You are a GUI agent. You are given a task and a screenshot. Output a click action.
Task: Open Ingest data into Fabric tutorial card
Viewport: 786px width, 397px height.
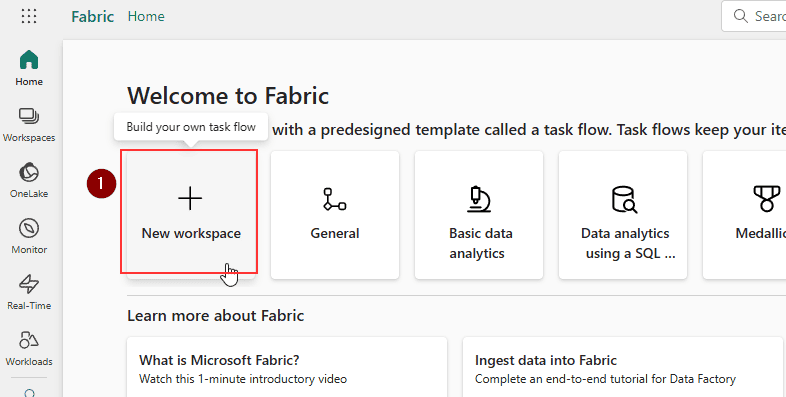point(623,367)
